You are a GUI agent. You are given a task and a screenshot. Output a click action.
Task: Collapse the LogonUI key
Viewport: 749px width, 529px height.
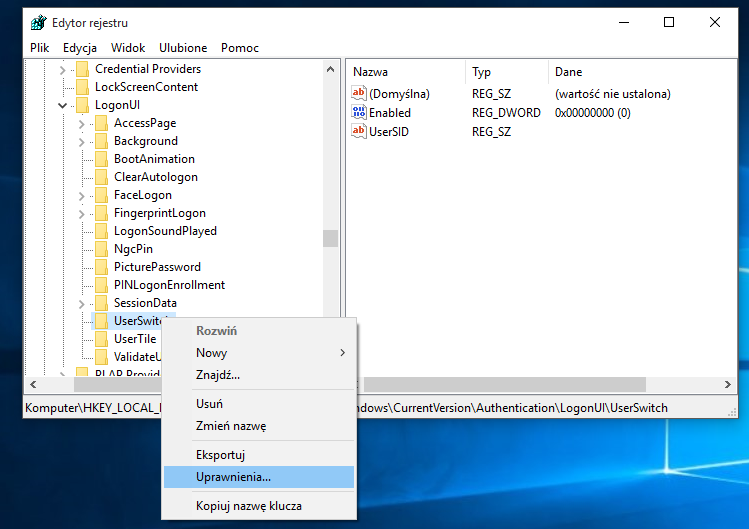click(63, 105)
